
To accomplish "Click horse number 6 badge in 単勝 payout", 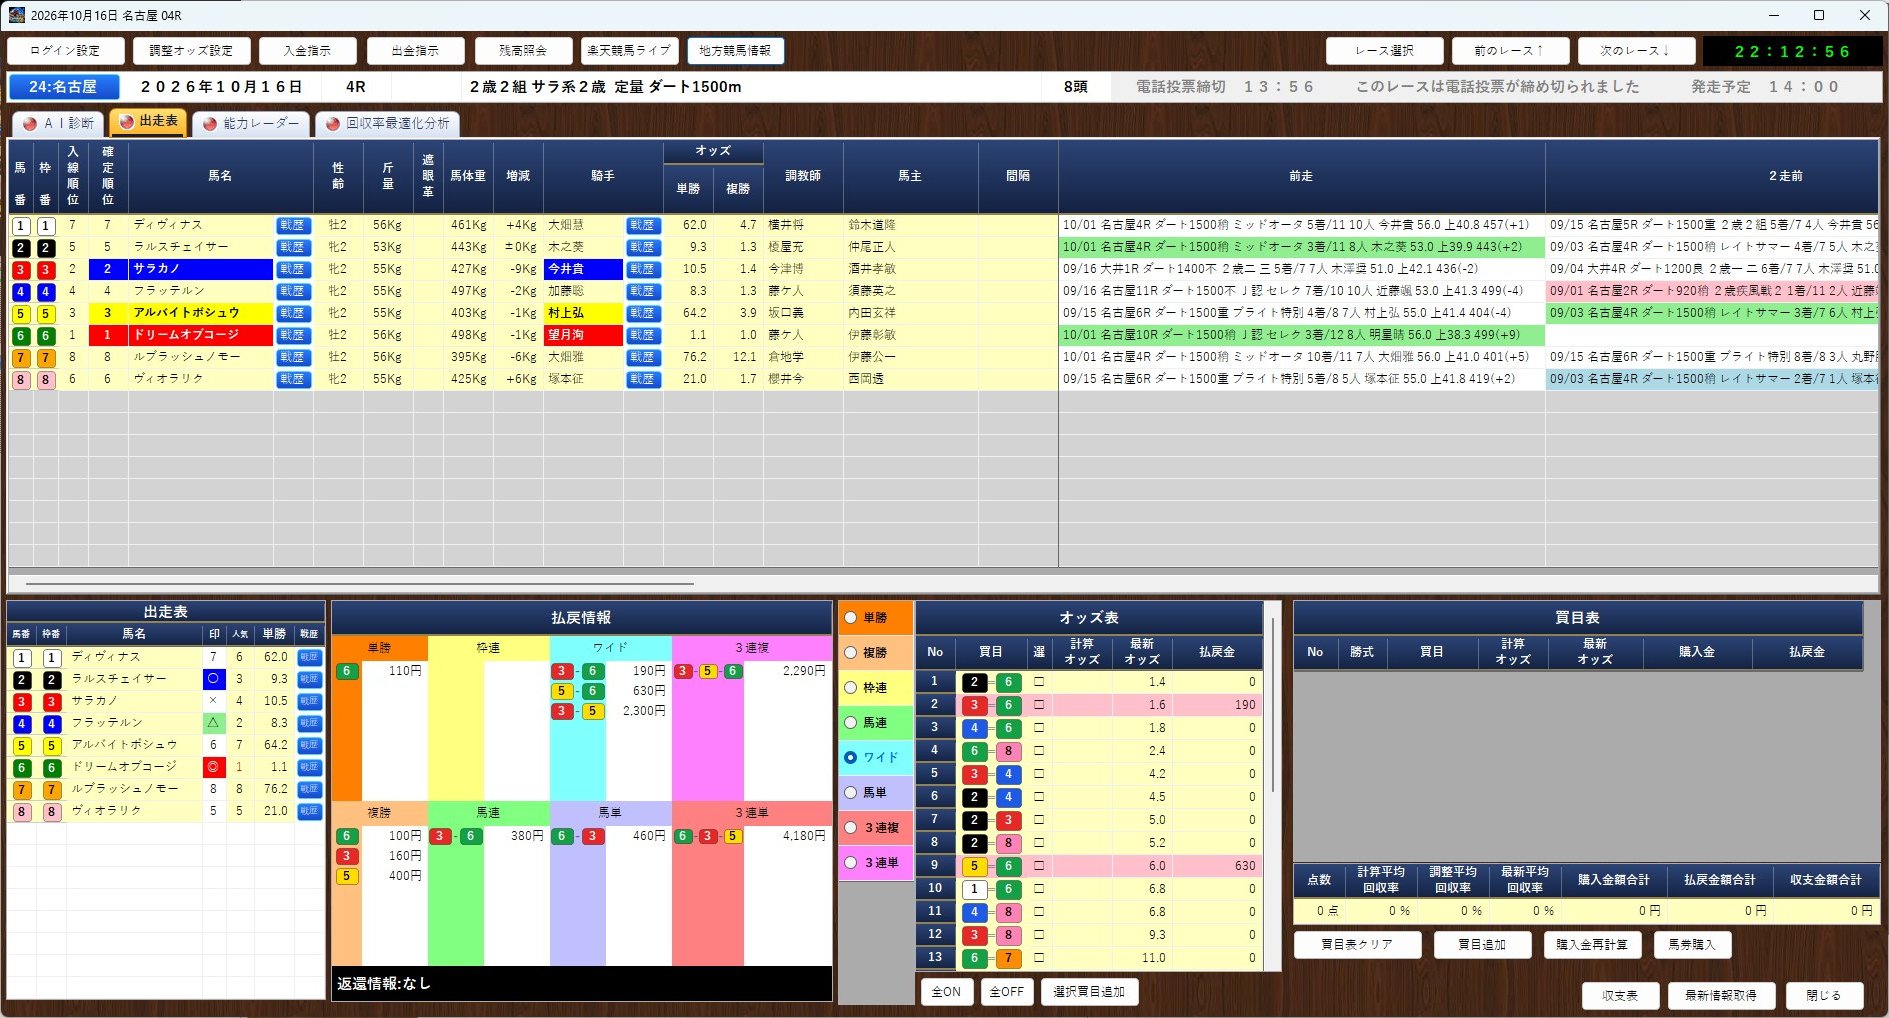I will tap(346, 671).
